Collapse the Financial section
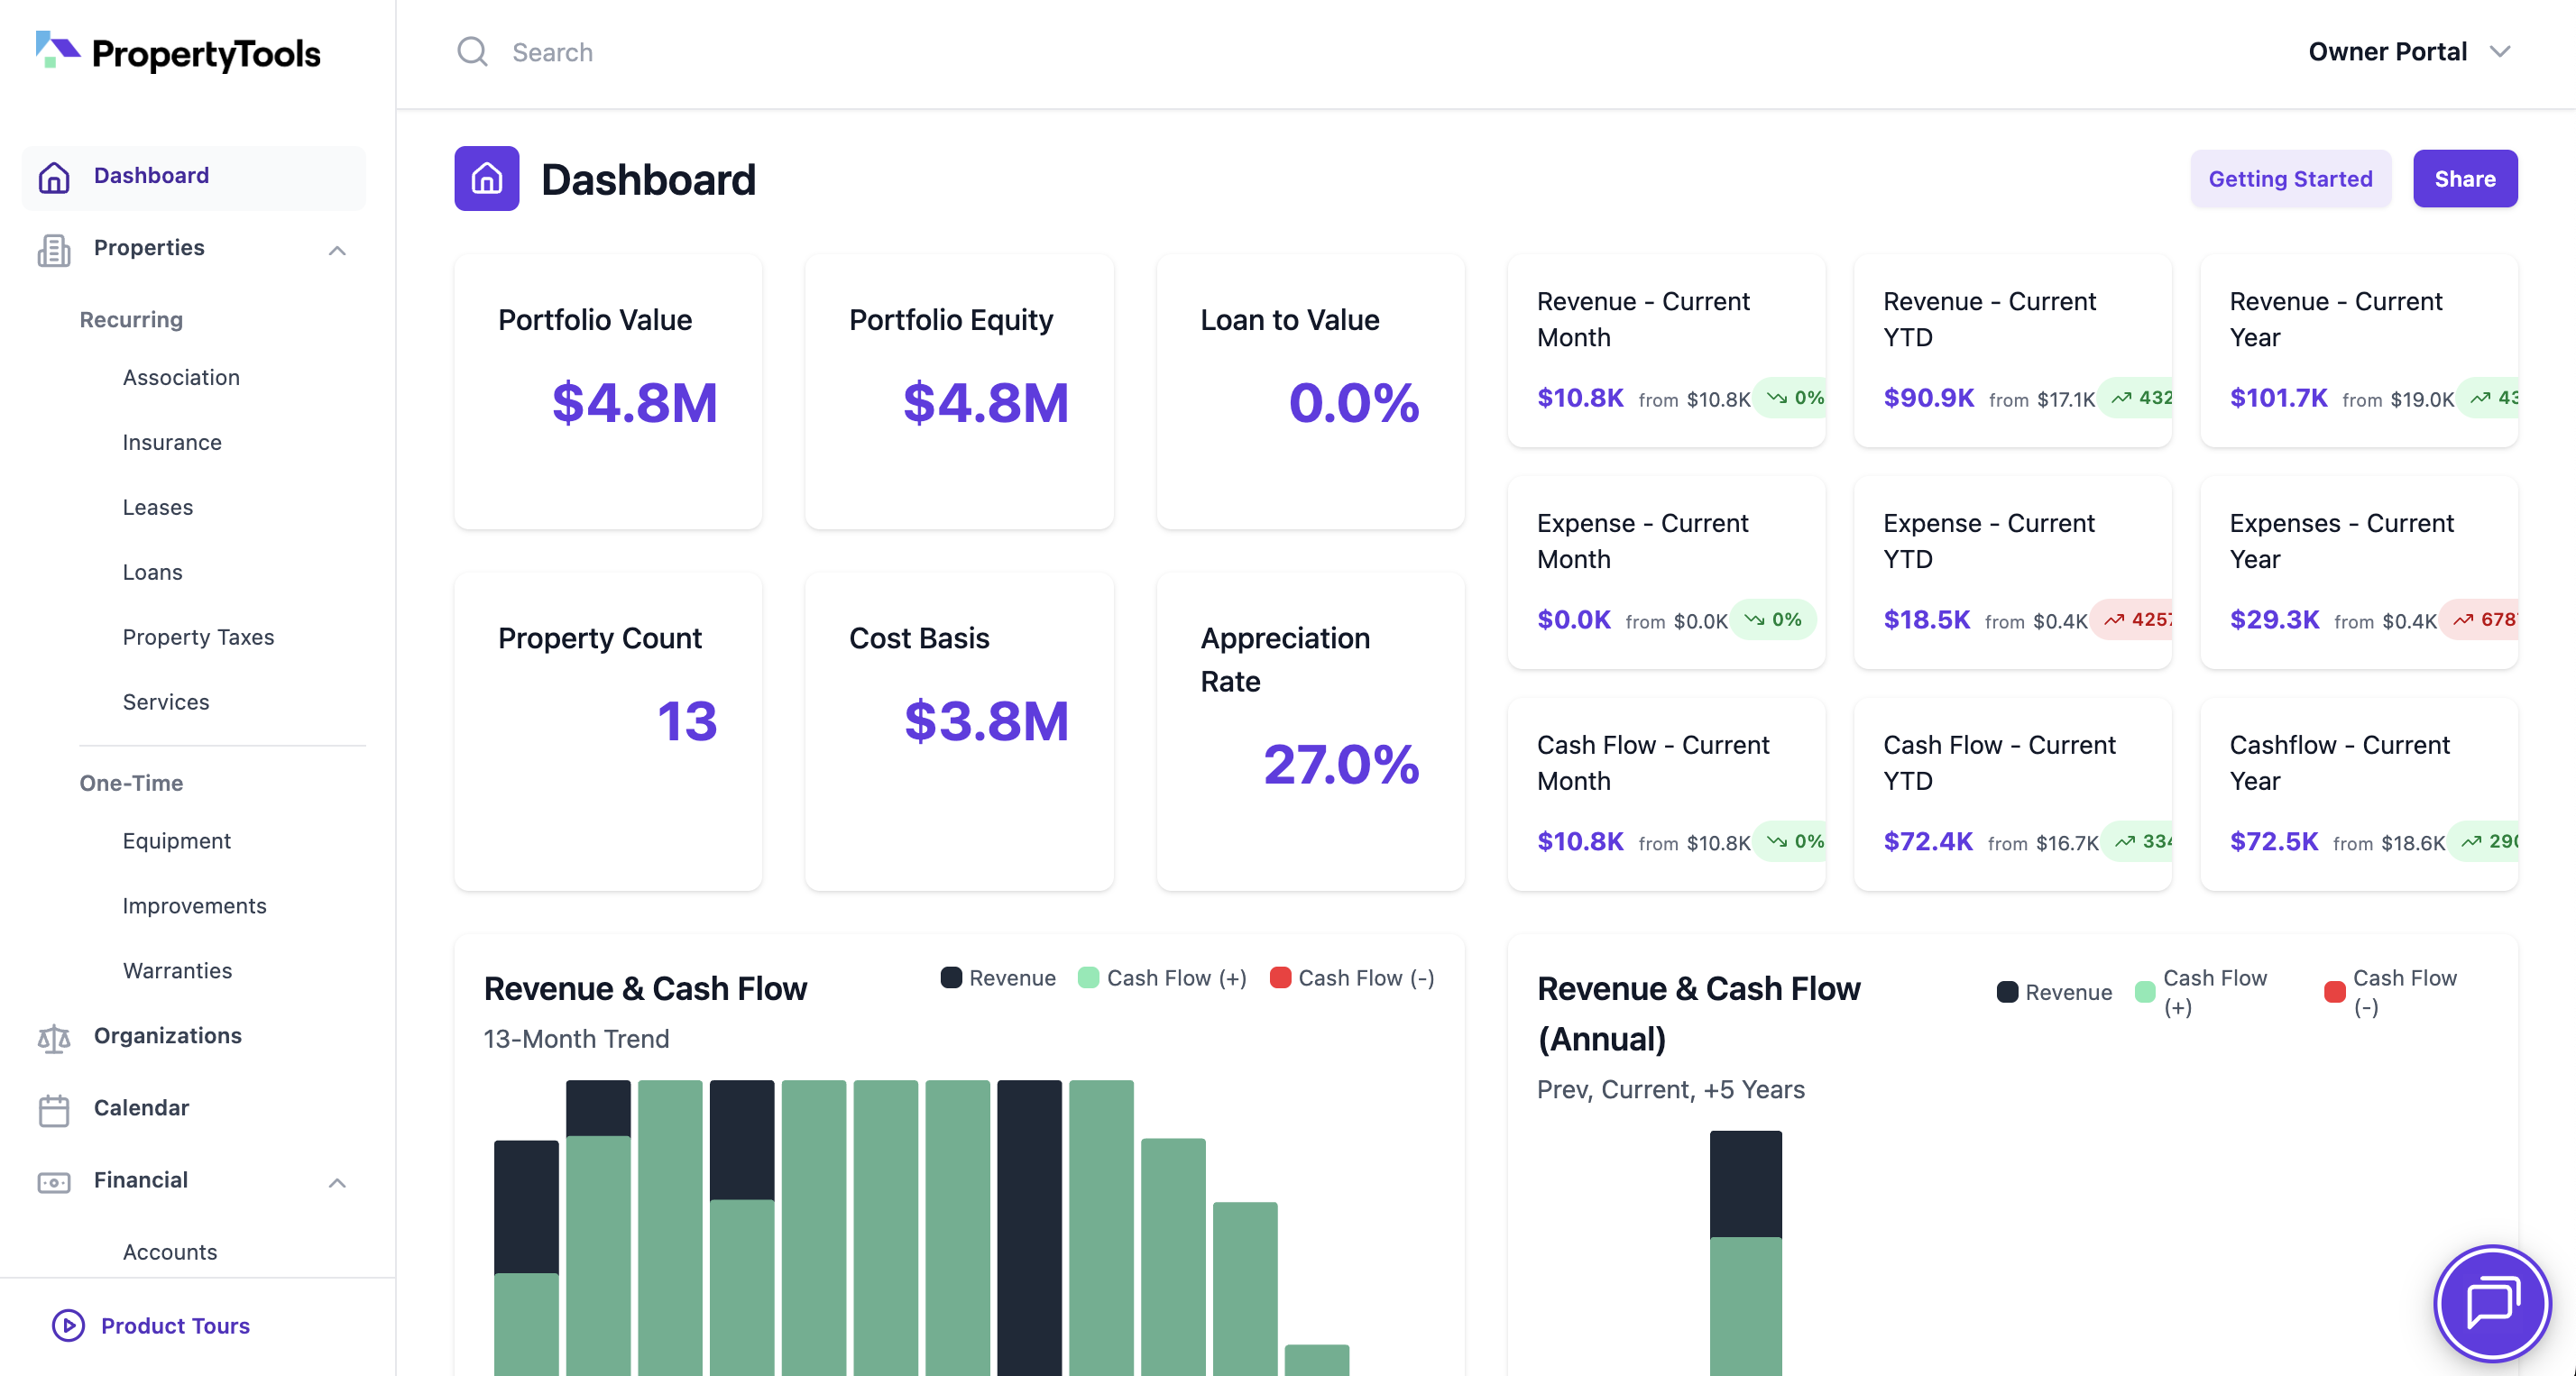 [x=337, y=1182]
